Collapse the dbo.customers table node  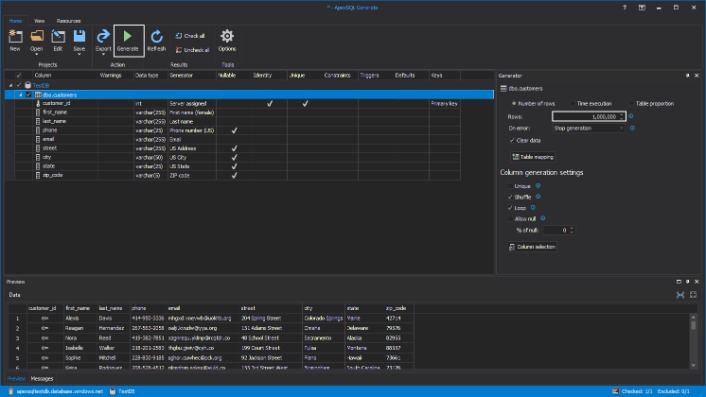pos(20,95)
